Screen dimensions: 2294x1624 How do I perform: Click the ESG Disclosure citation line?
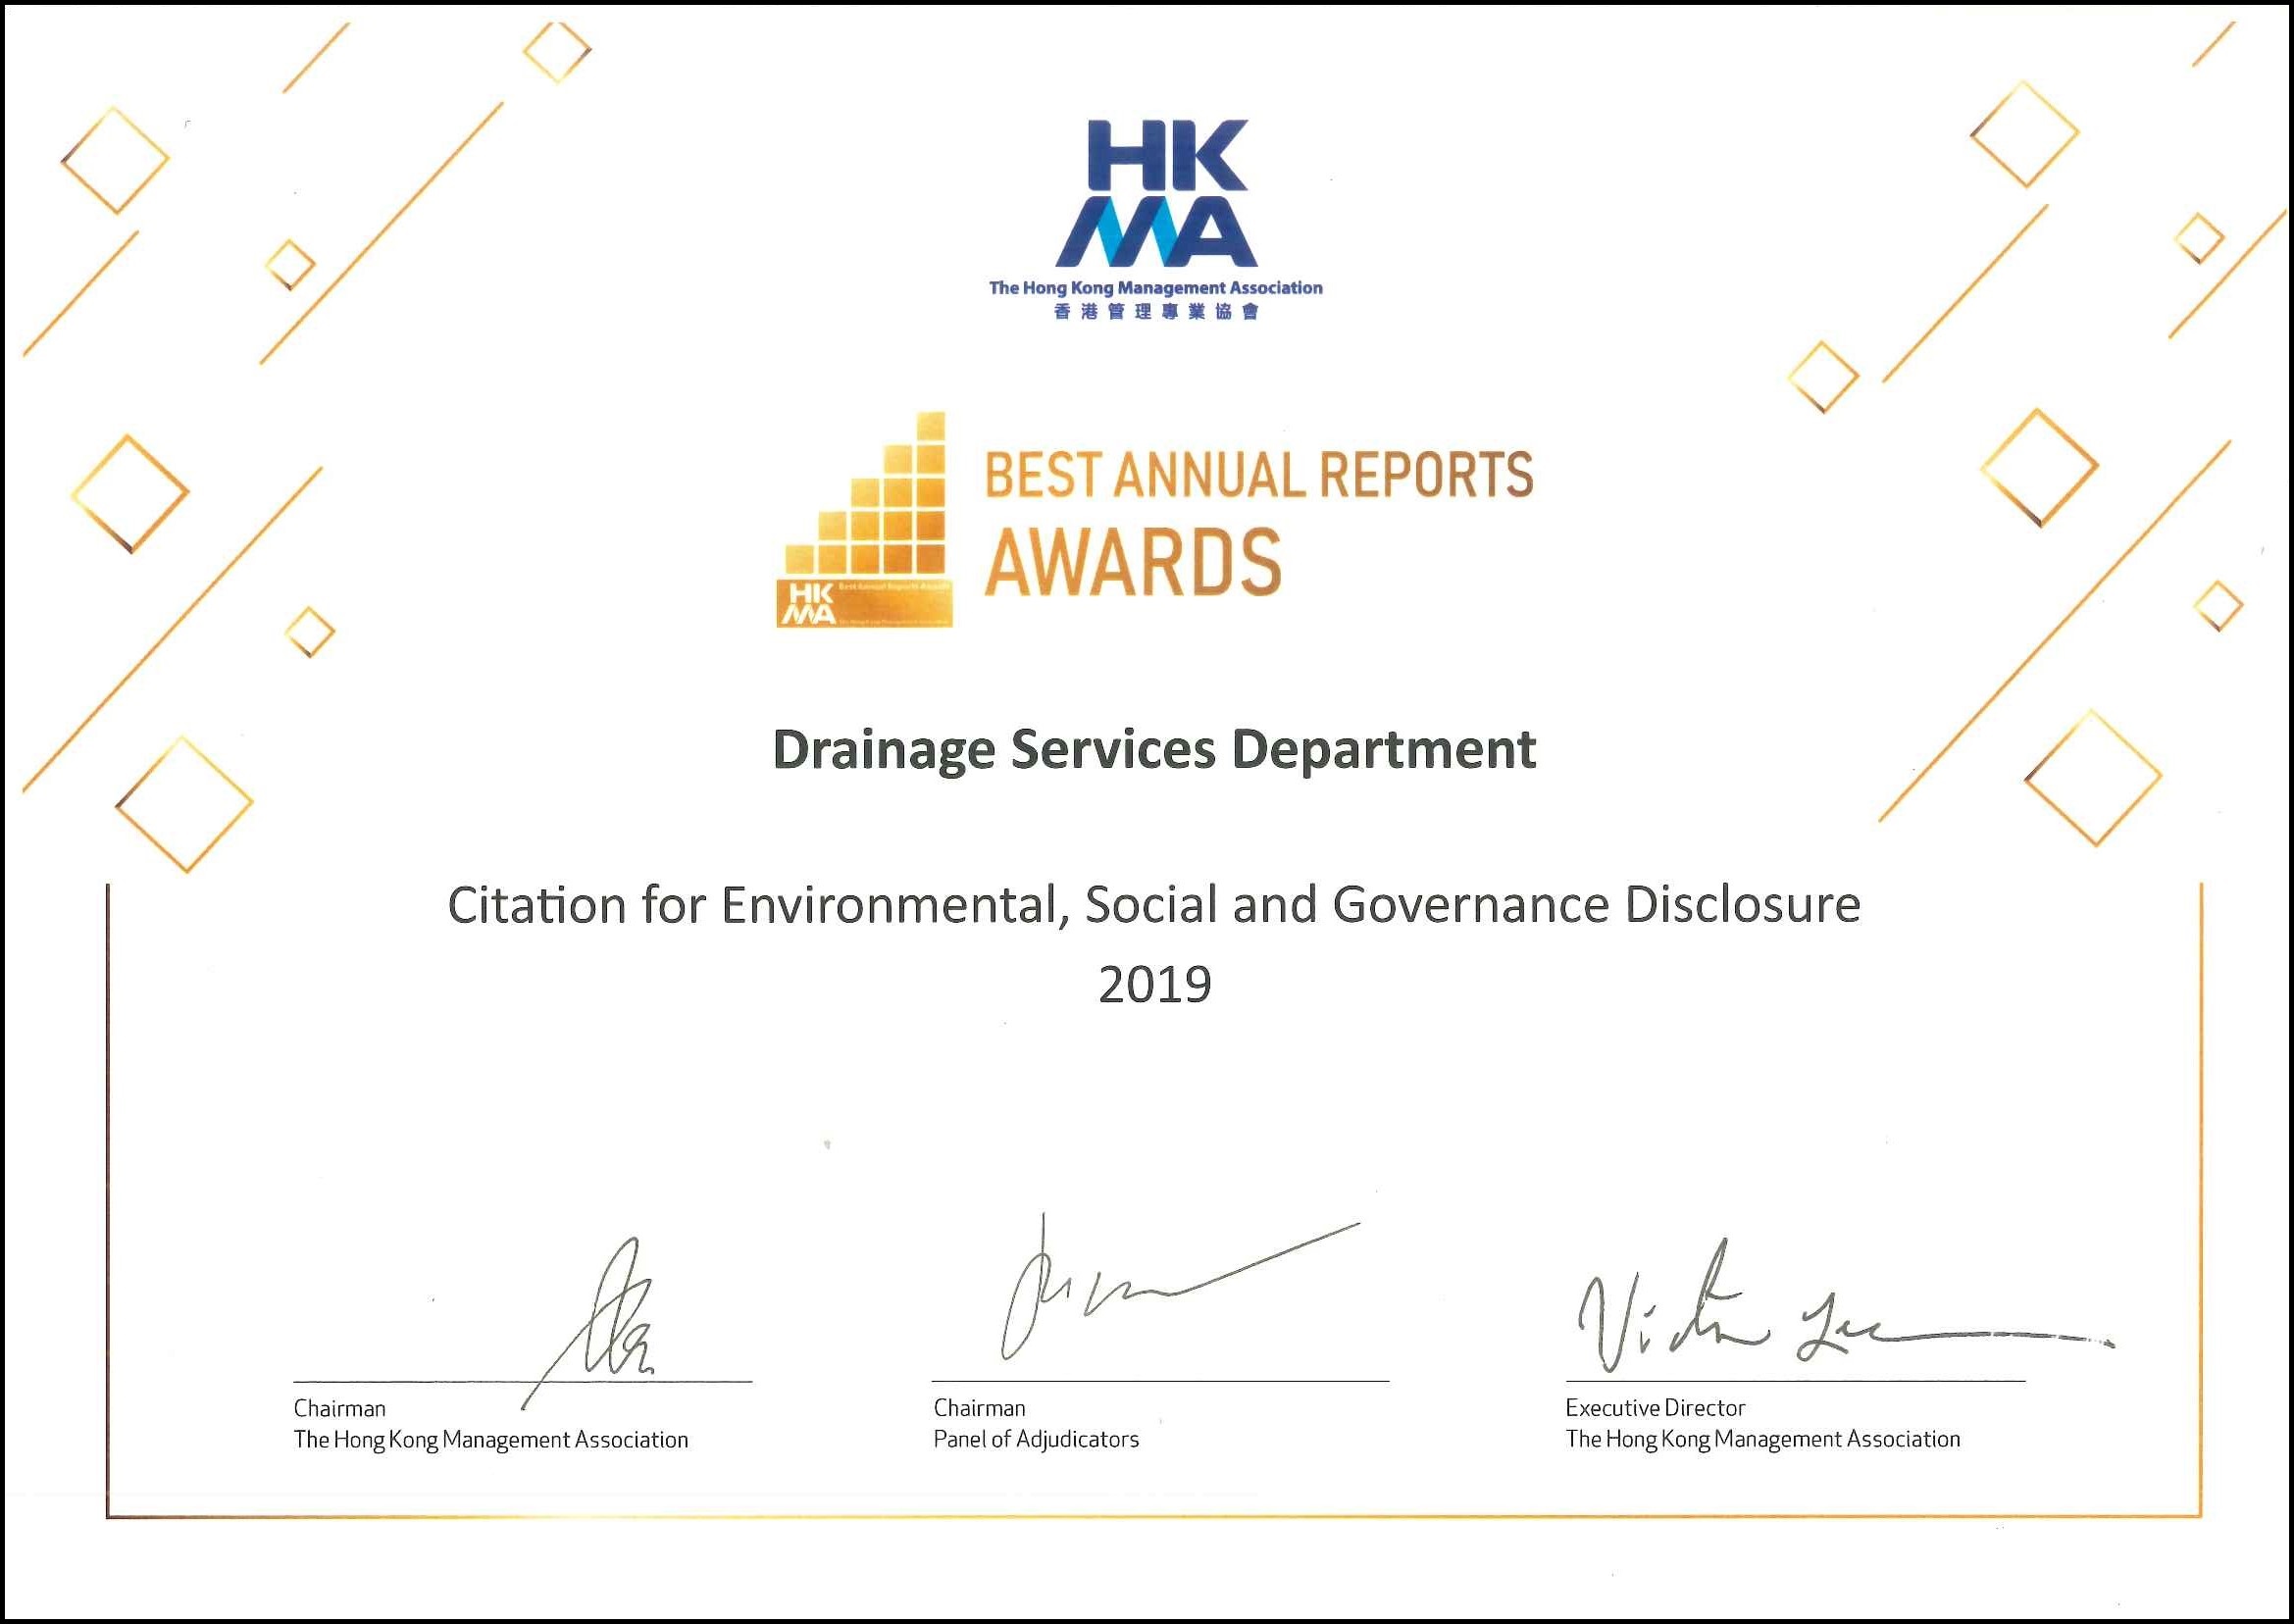[x=1154, y=905]
